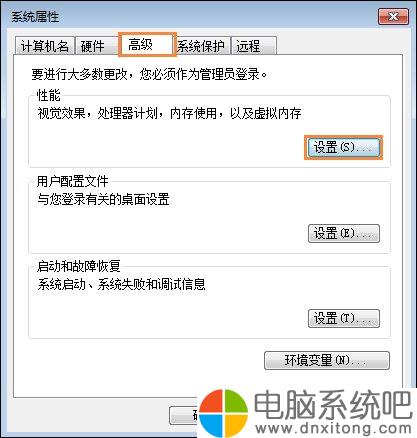Open the 硬件 tab
The height and width of the screenshot is (438, 417).
(x=92, y=46)
